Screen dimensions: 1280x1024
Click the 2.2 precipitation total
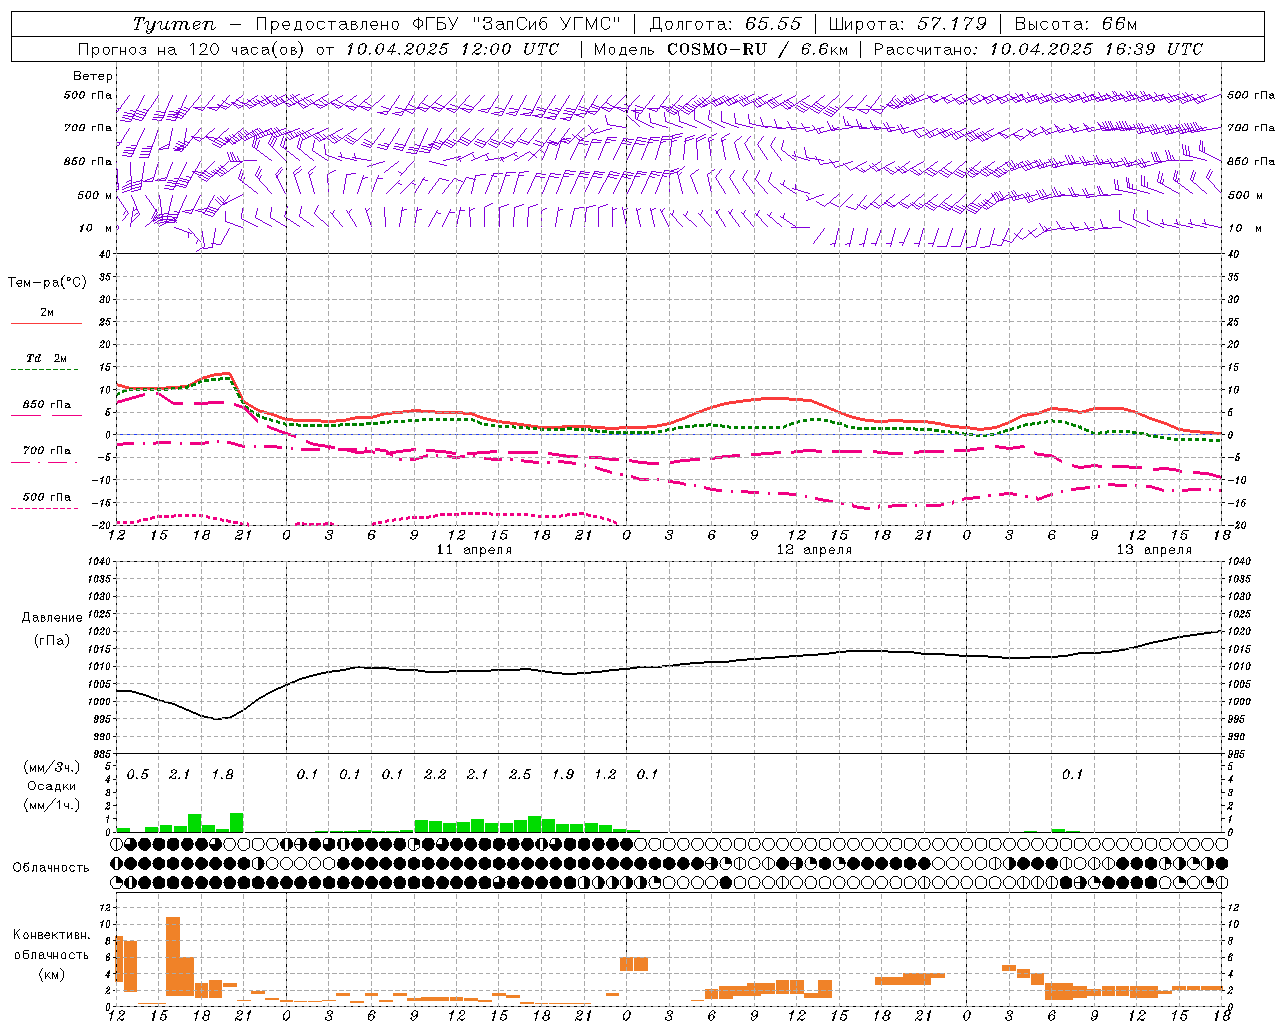click(435, 775)
